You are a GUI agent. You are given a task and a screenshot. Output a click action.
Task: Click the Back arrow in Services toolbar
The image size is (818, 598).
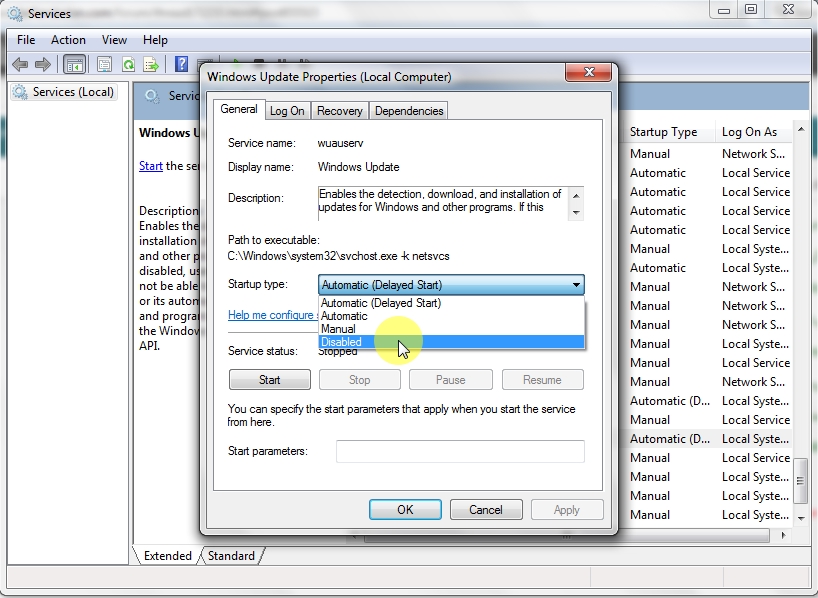pos(20,65)
